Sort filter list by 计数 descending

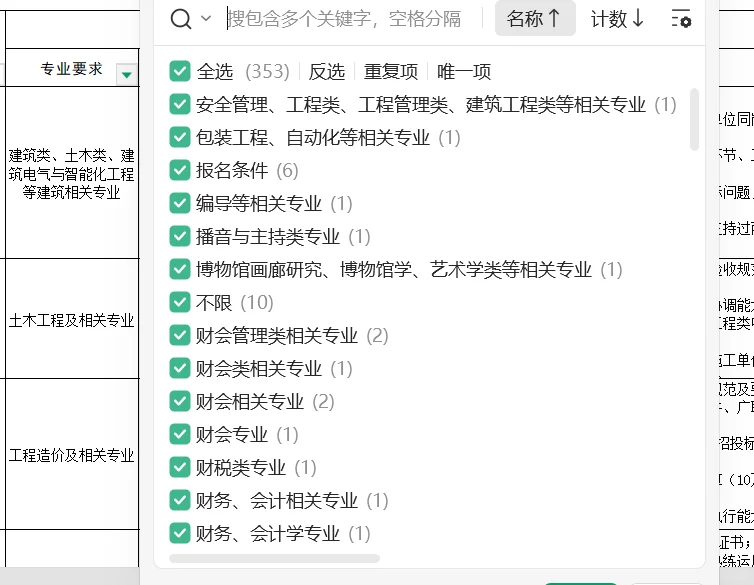coord(617,19)
